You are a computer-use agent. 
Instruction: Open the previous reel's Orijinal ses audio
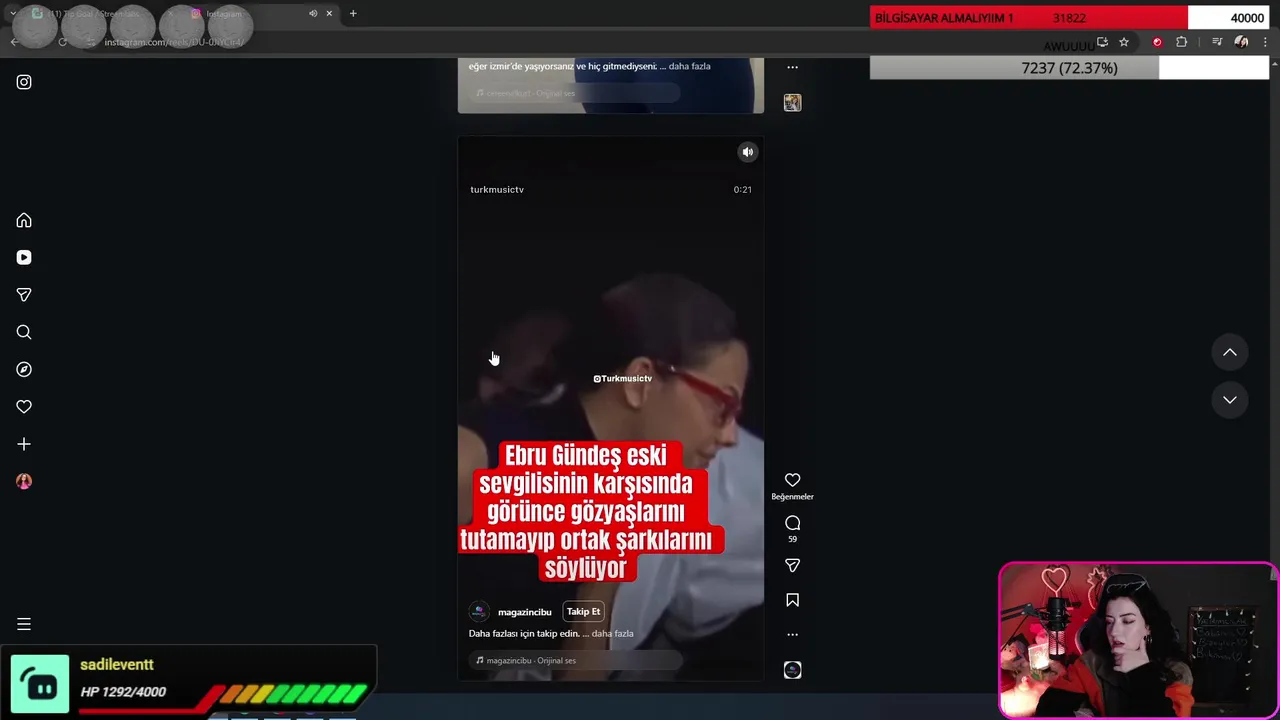click(530, 93)
